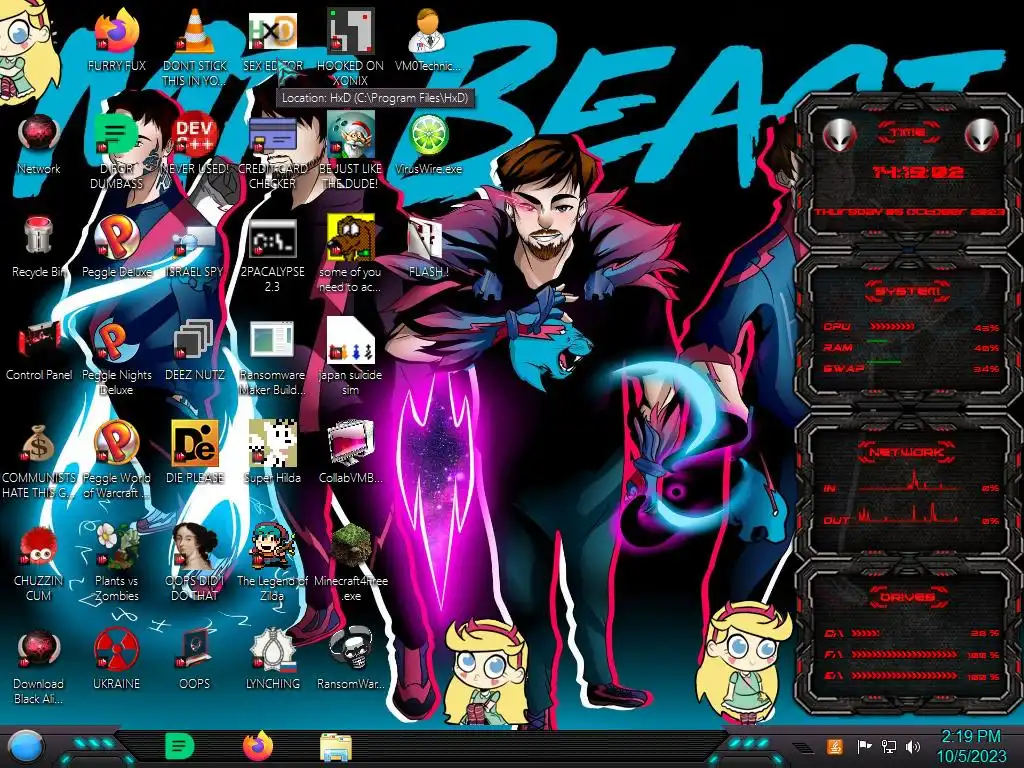Show hidden tray icons arrow
Image resolution: width=1024 pixels, height=768 pixels.
coord(802,747)
